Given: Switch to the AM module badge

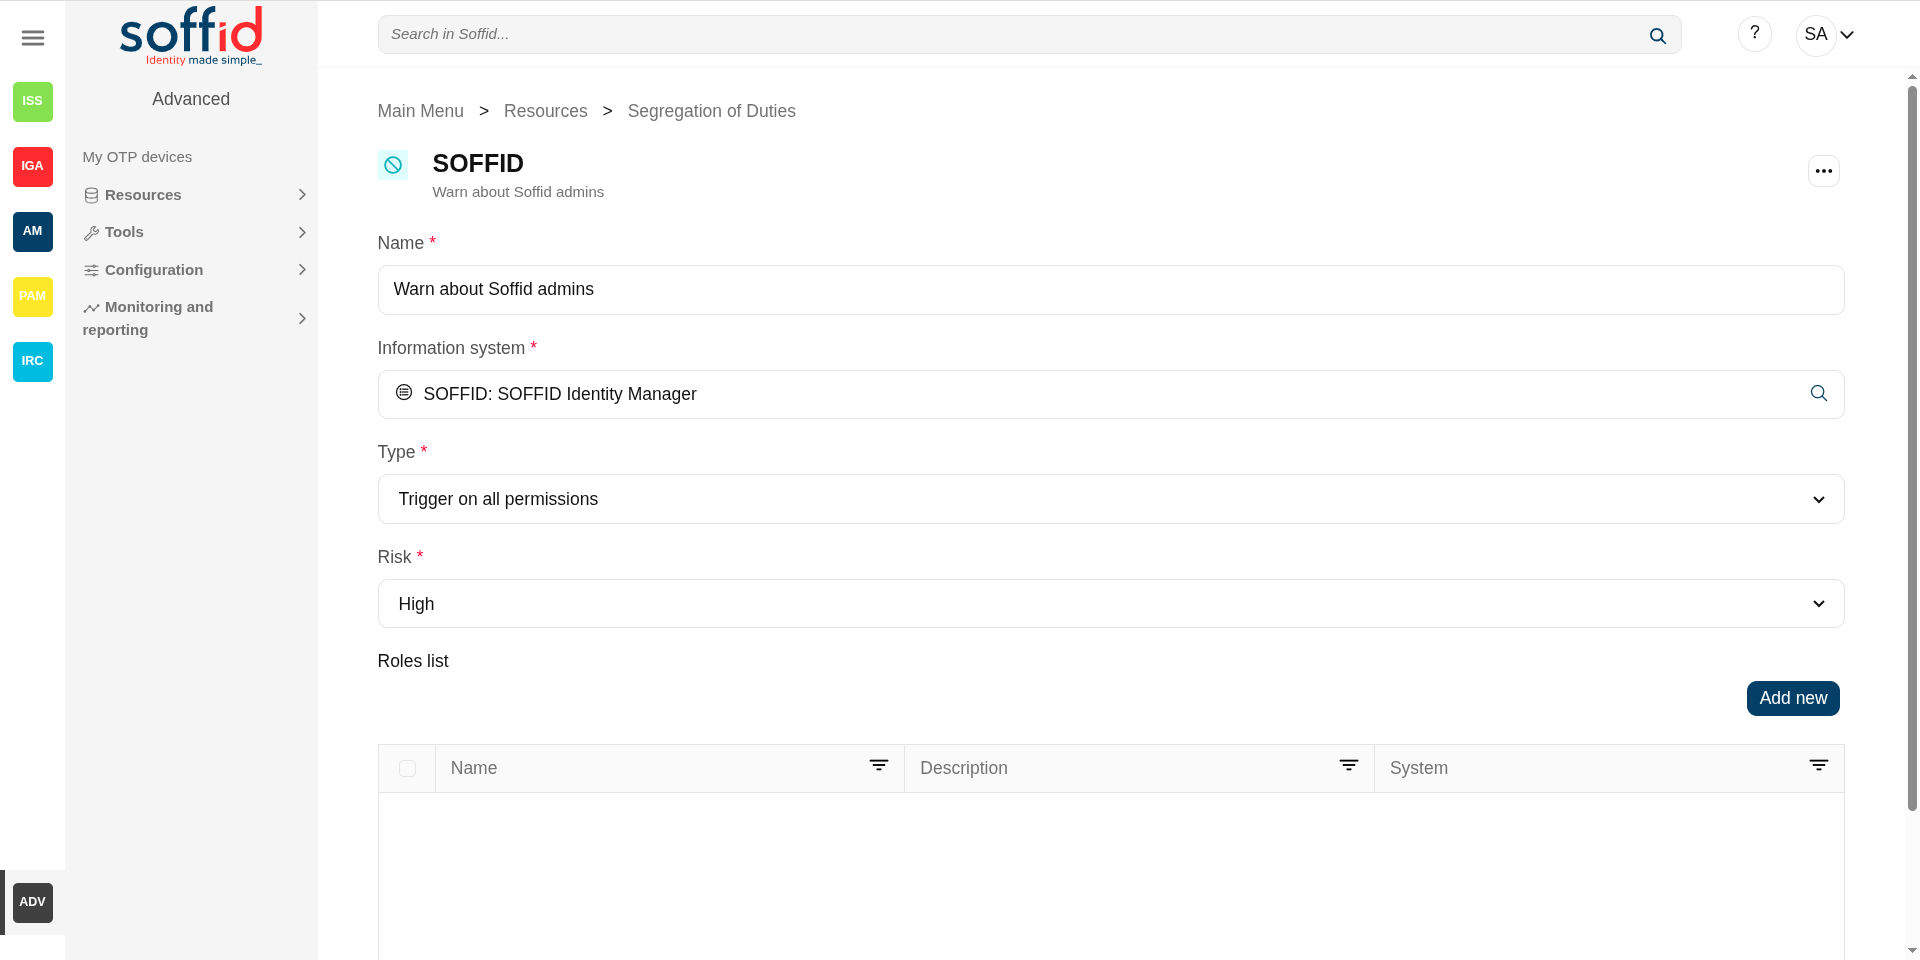Looking at the screenshot, I should pyautogui.click(x=33, y=231).
